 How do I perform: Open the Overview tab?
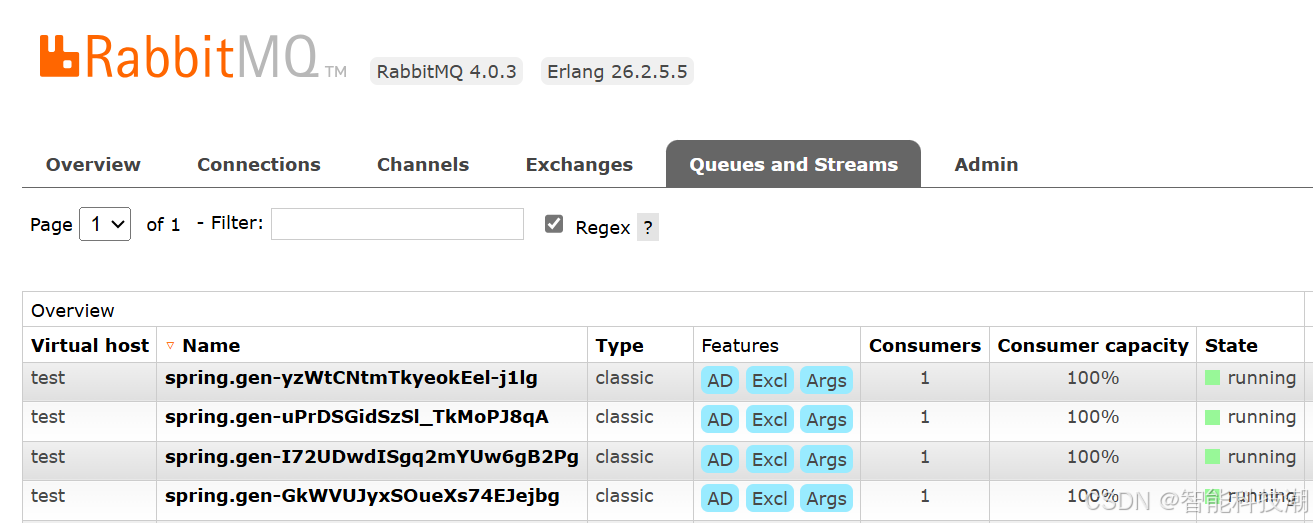(x=93, y=165)
